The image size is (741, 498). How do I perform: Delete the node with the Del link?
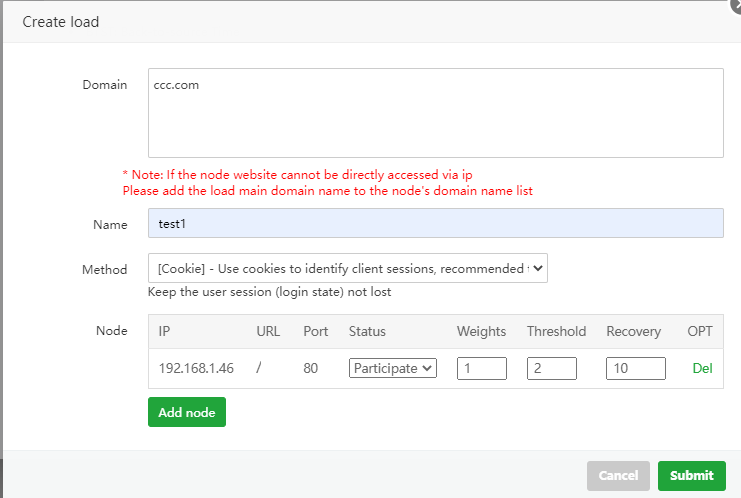point(702,368)
